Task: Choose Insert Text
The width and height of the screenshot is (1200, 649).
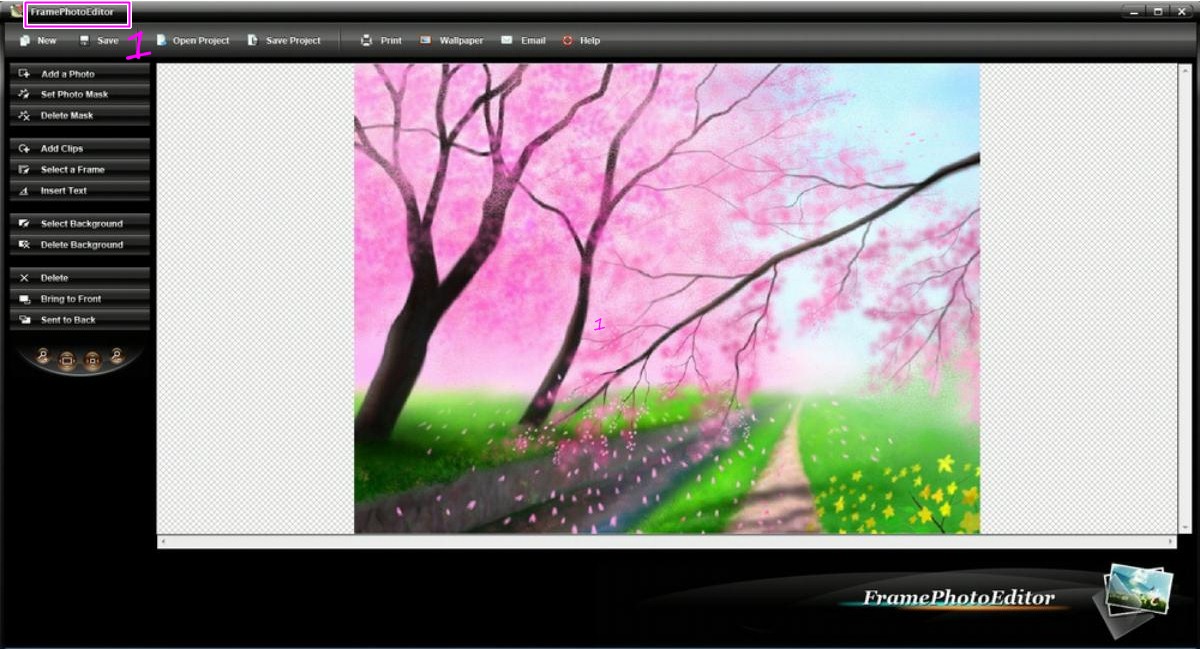Action: (x=80, y=191)
